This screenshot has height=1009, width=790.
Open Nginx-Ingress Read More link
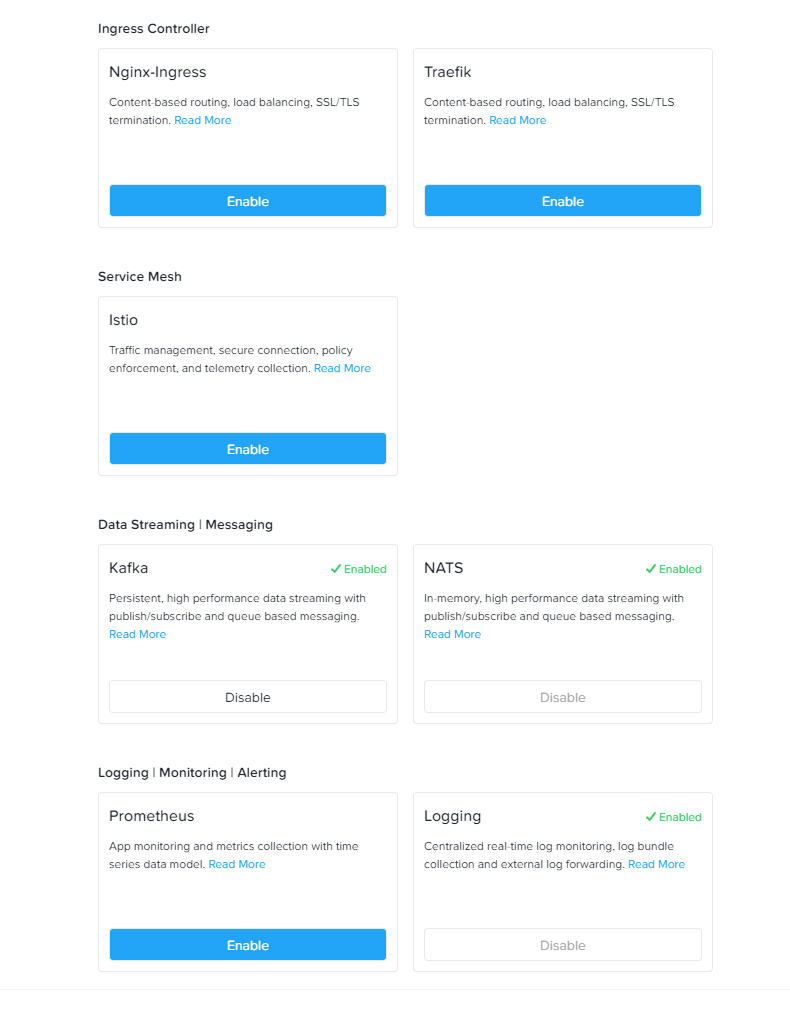click(x=203, y=120)
